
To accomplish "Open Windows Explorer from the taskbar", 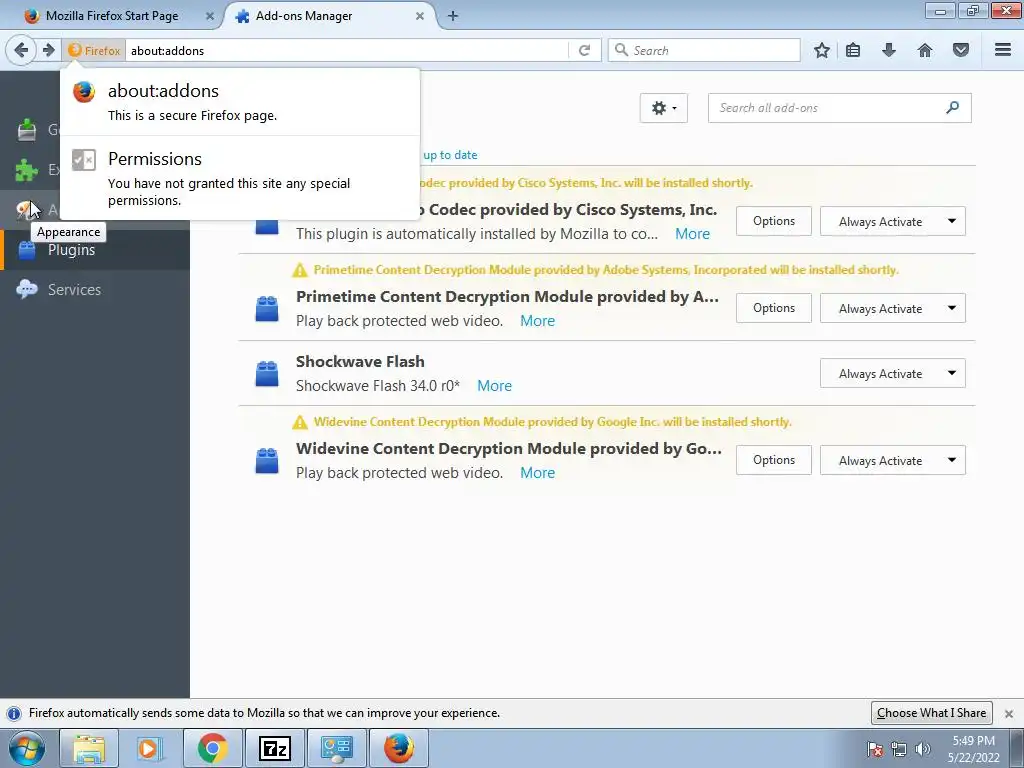I will click(x=89, y=748).
